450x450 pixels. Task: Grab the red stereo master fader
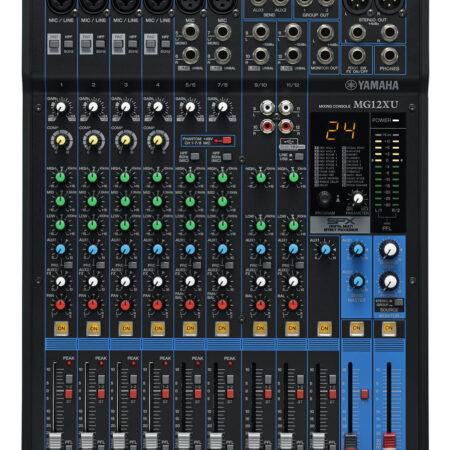[389, 441]
